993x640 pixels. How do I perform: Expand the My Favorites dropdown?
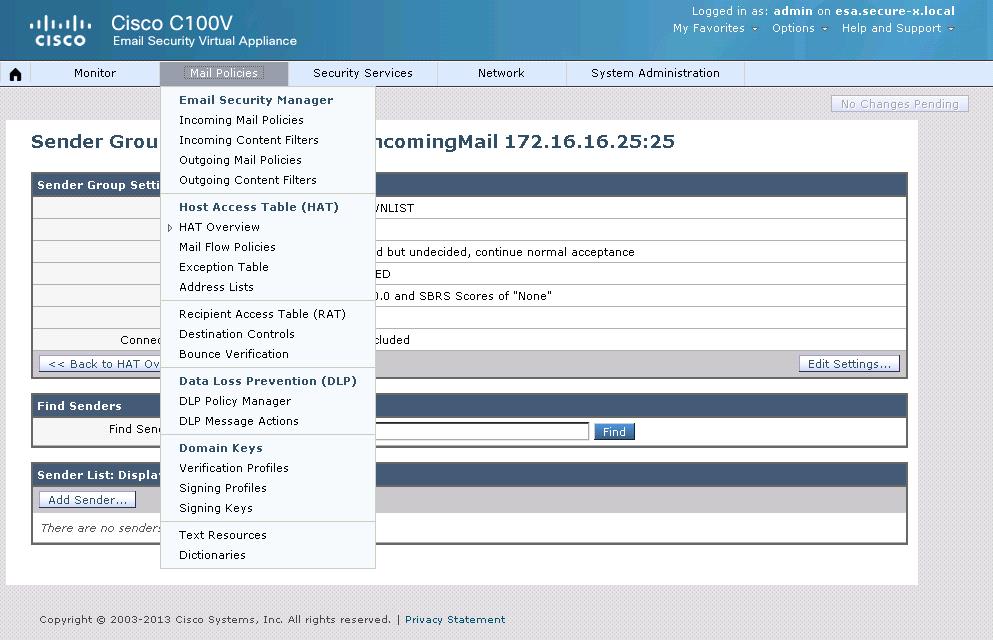tap(715, 28)
